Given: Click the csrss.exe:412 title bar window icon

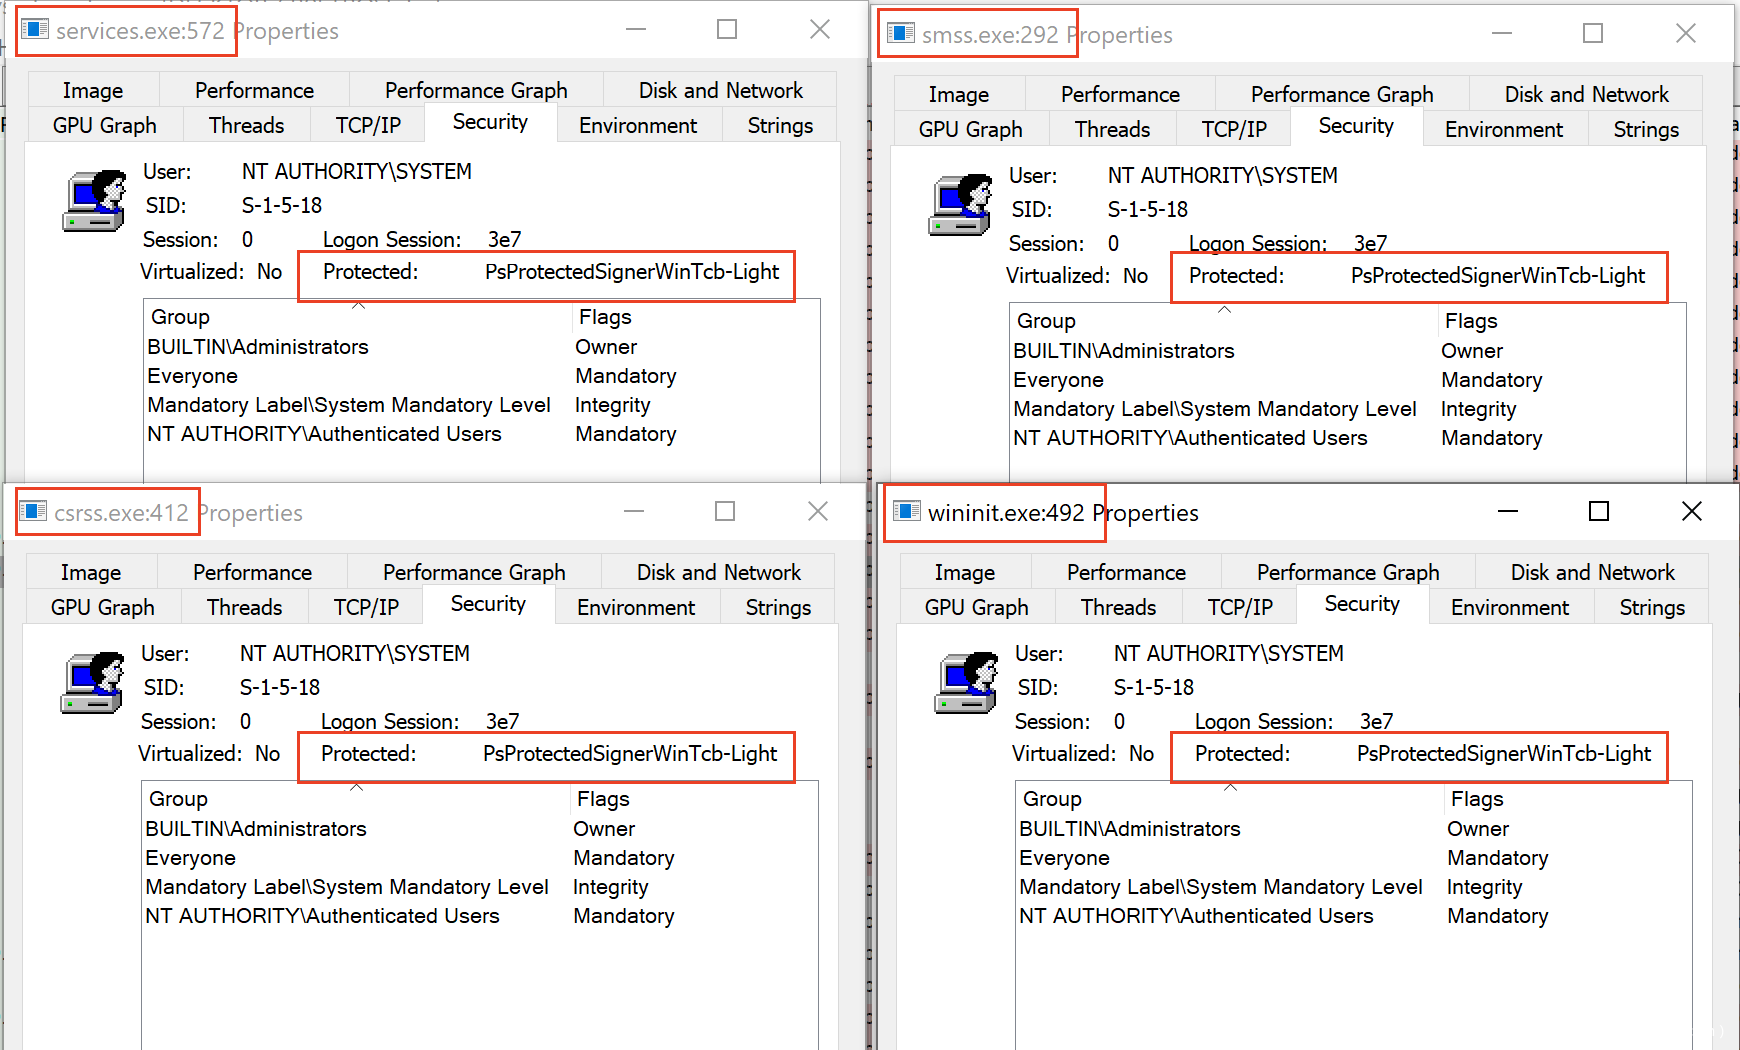Looking at the screenshot, I should coord(34,511).
